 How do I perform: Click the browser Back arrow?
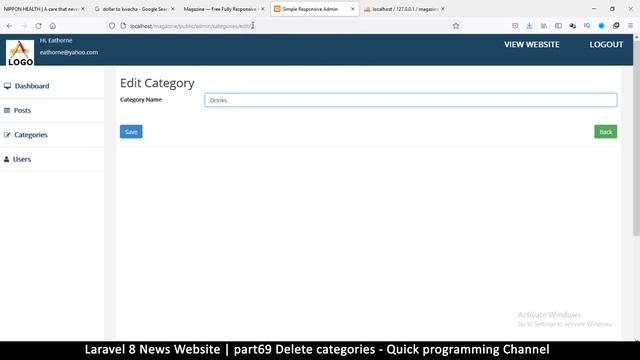(9, 26)
